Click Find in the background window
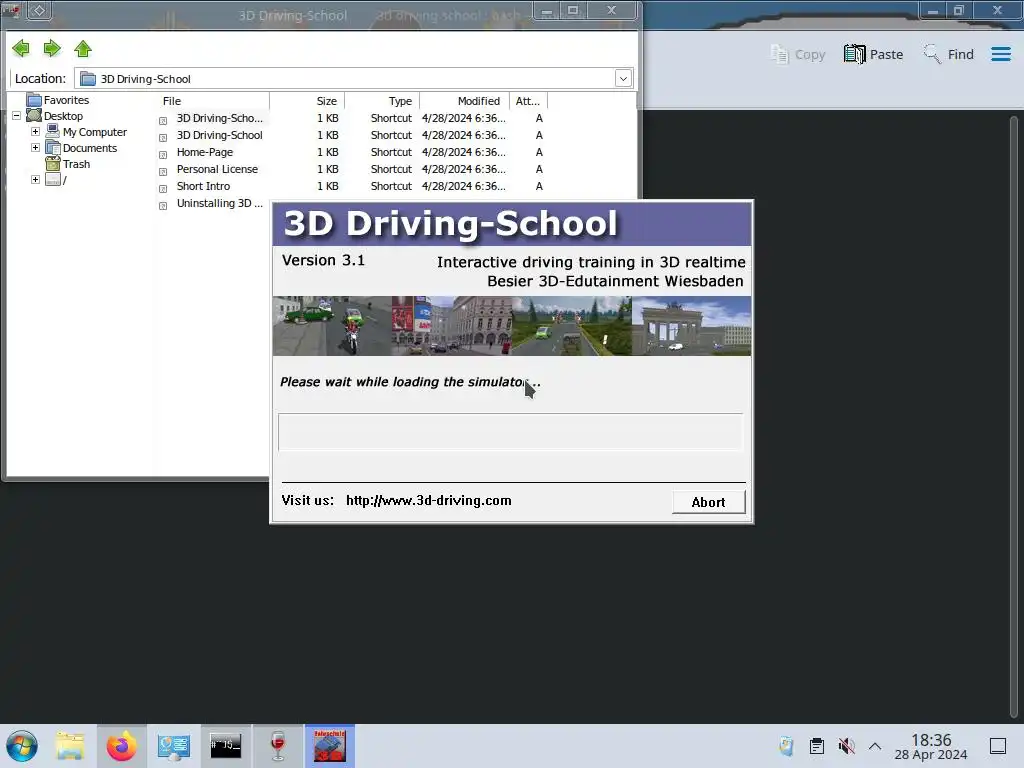Screen dimensions: 1024x768 (x=948, y=54)
